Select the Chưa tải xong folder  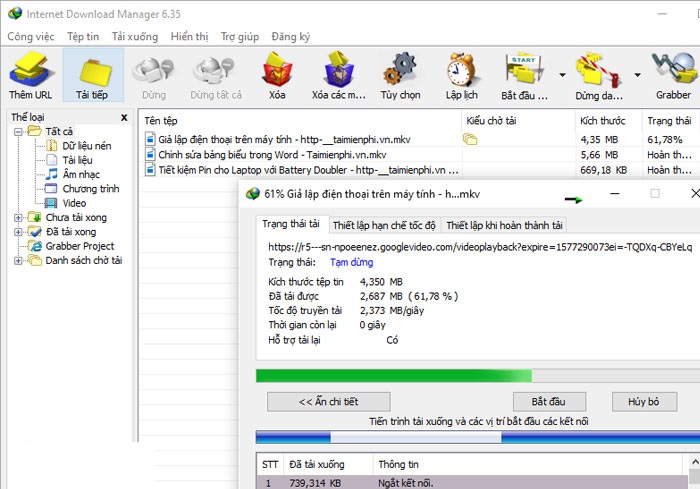[x=67, y=217]
